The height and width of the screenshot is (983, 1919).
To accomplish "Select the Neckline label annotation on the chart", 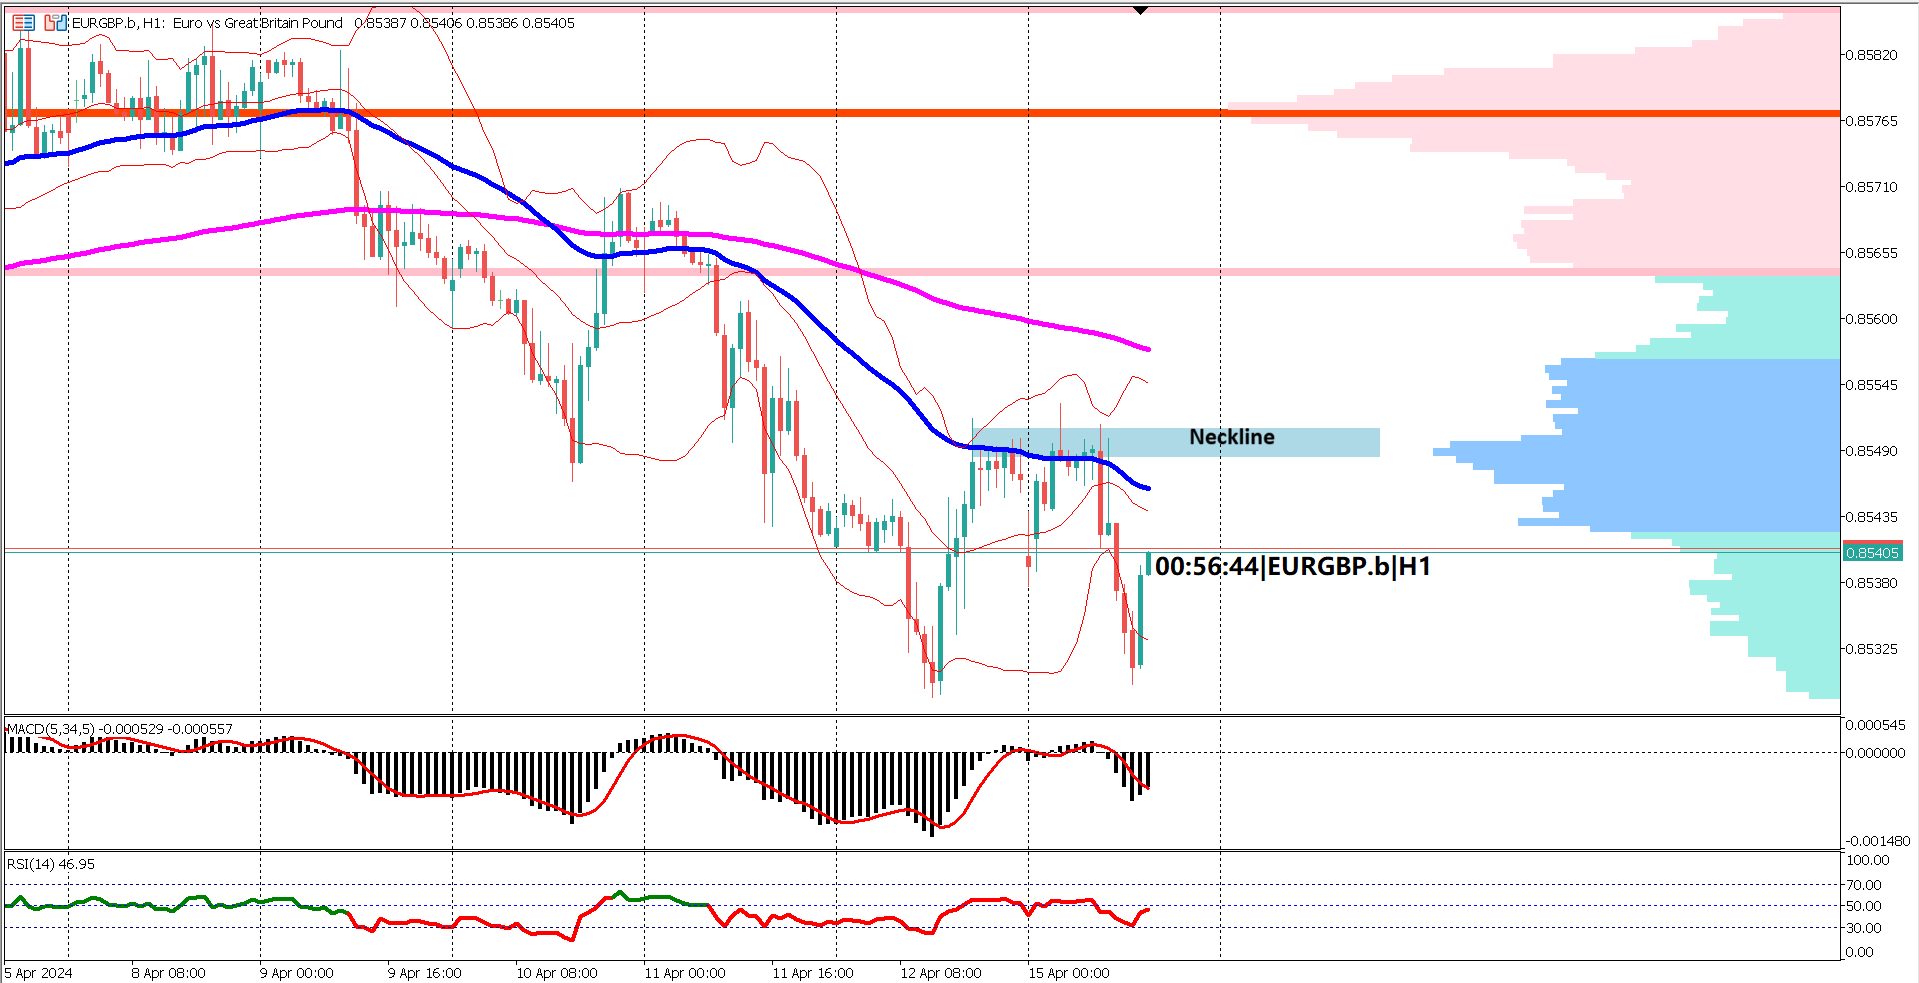I will click(x=1231, y=436).
